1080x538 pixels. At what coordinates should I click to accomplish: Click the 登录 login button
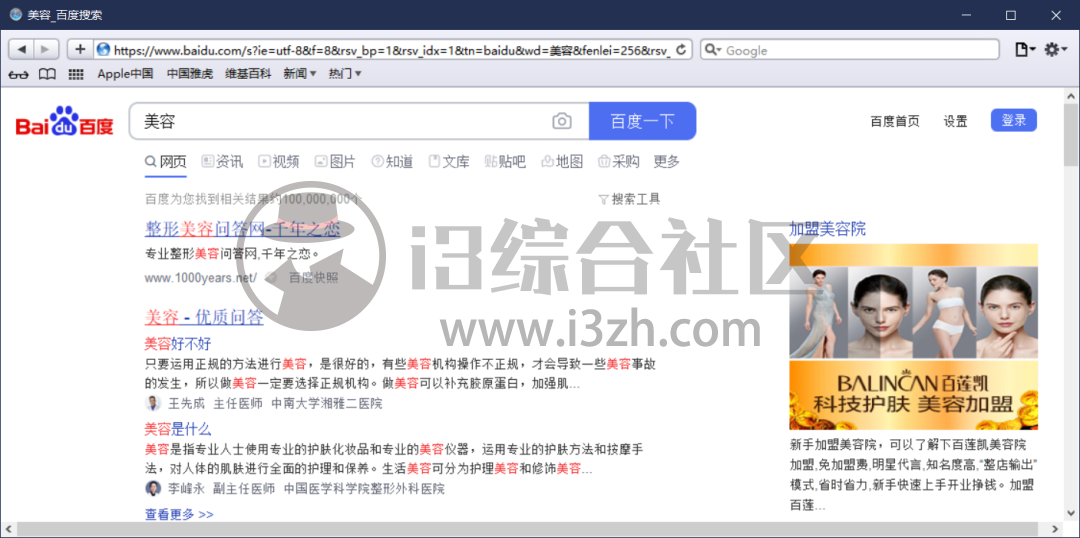click(1014, 121)
